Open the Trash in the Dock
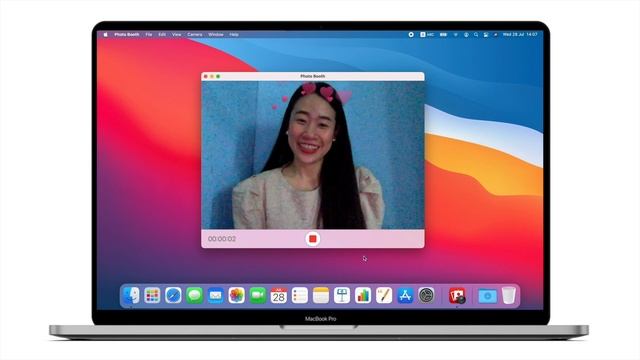Screen dimensions: 640x360 [509, 295]
